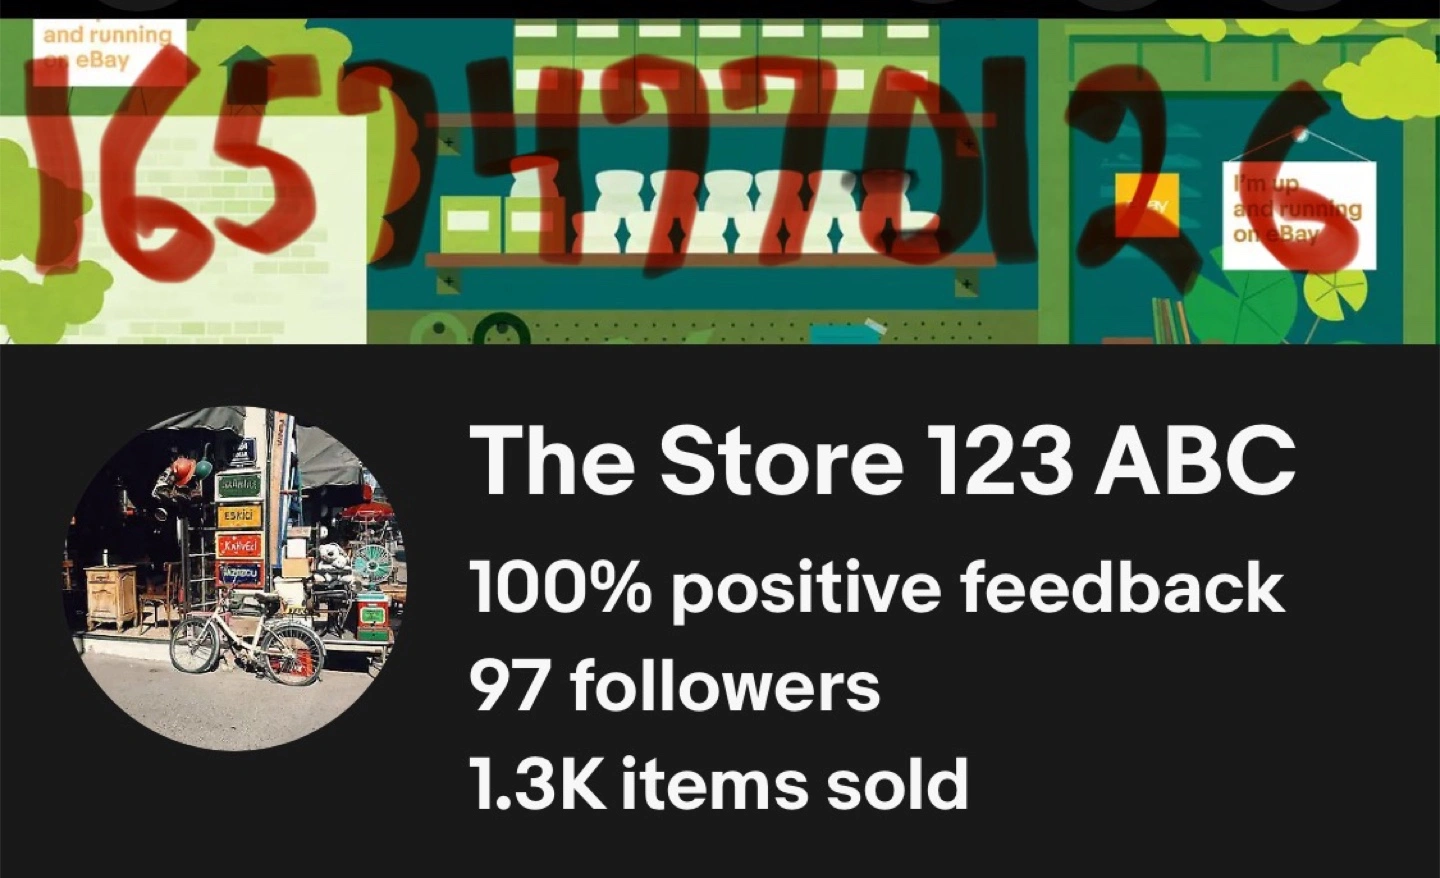The width and height of the screenshot is (1440, 878).
Task: Open the 97 followers list
Action: (x=674, y=686)
